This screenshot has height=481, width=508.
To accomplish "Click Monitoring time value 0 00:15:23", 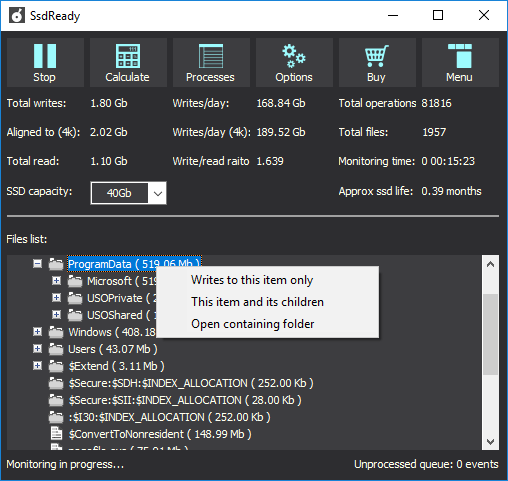I will click(448, 161).
